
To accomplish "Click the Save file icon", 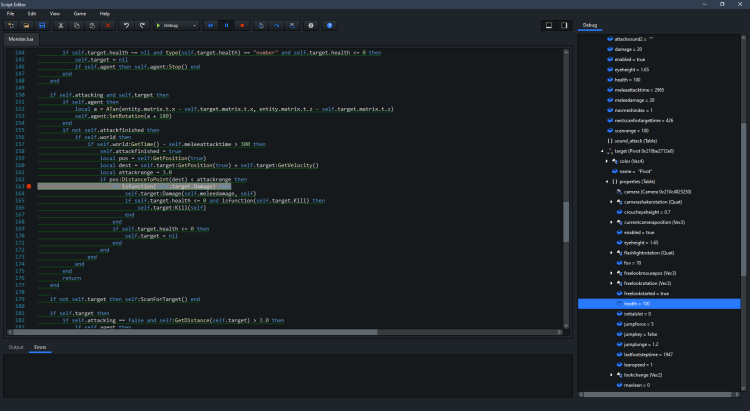I will [41, 24].
